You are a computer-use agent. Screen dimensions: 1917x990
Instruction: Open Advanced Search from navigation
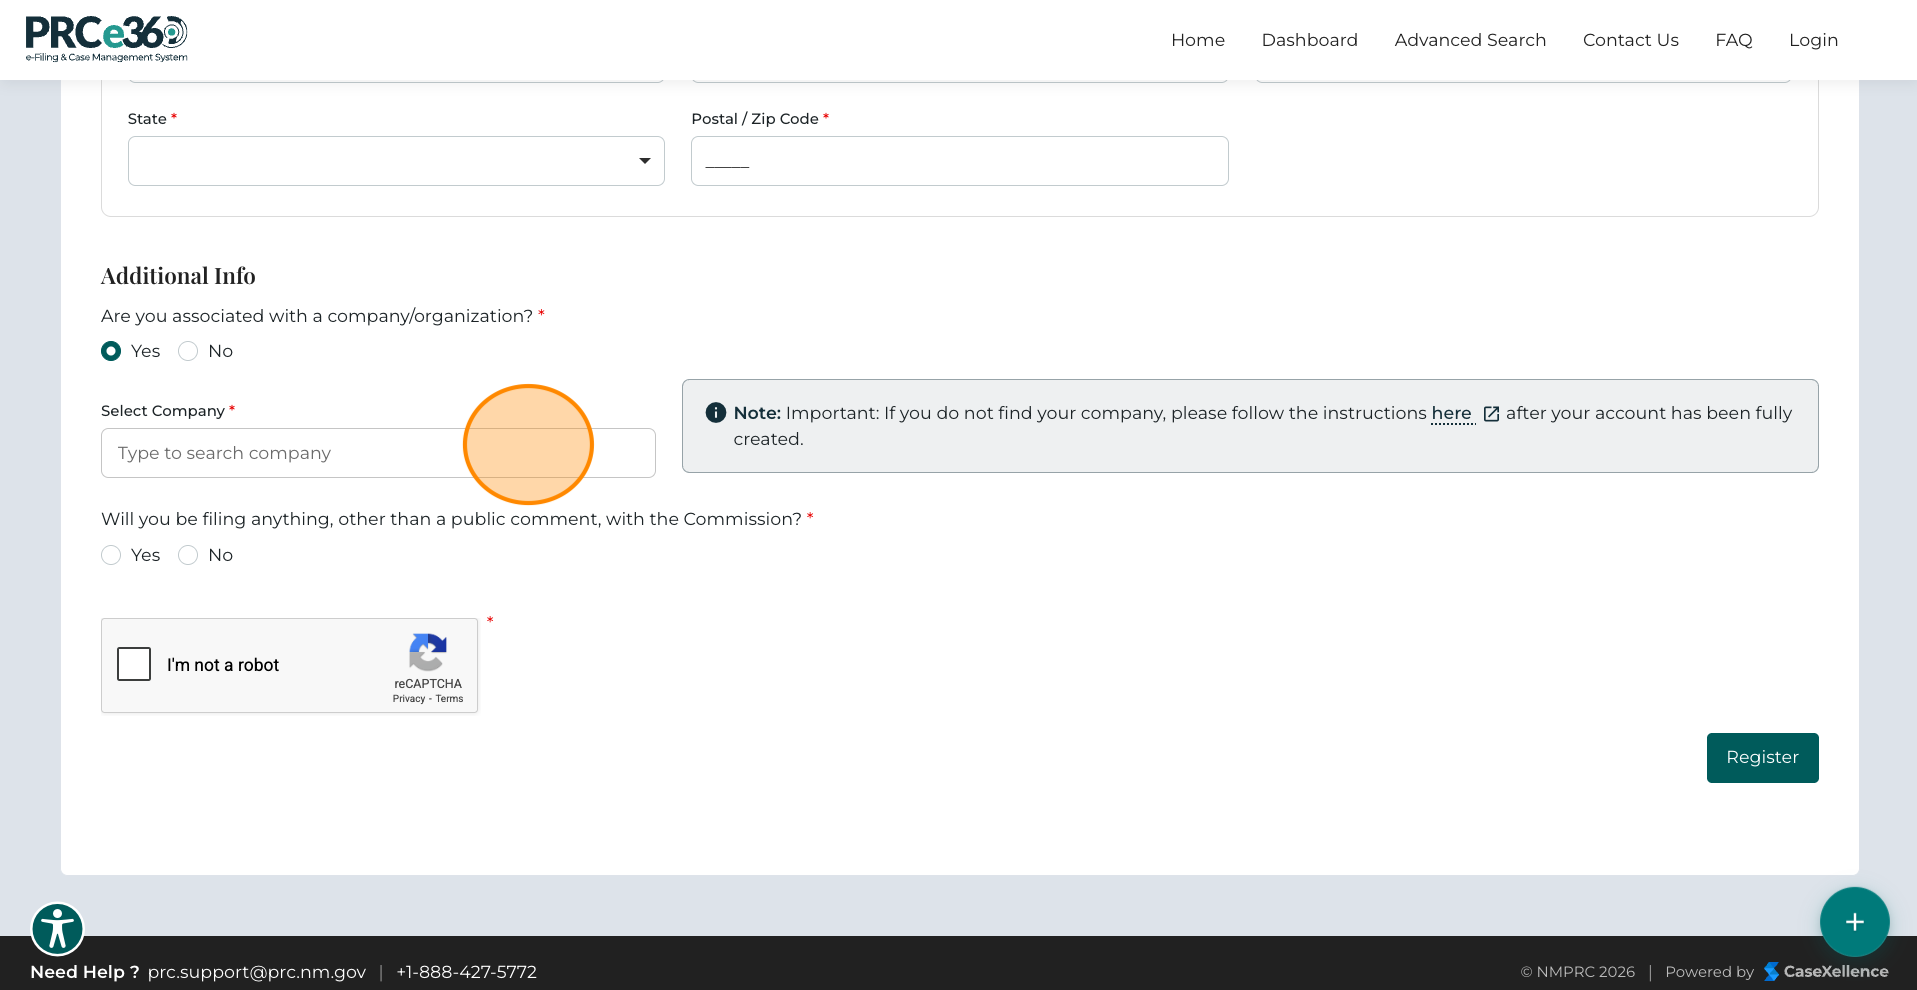tap(1470, 40)
